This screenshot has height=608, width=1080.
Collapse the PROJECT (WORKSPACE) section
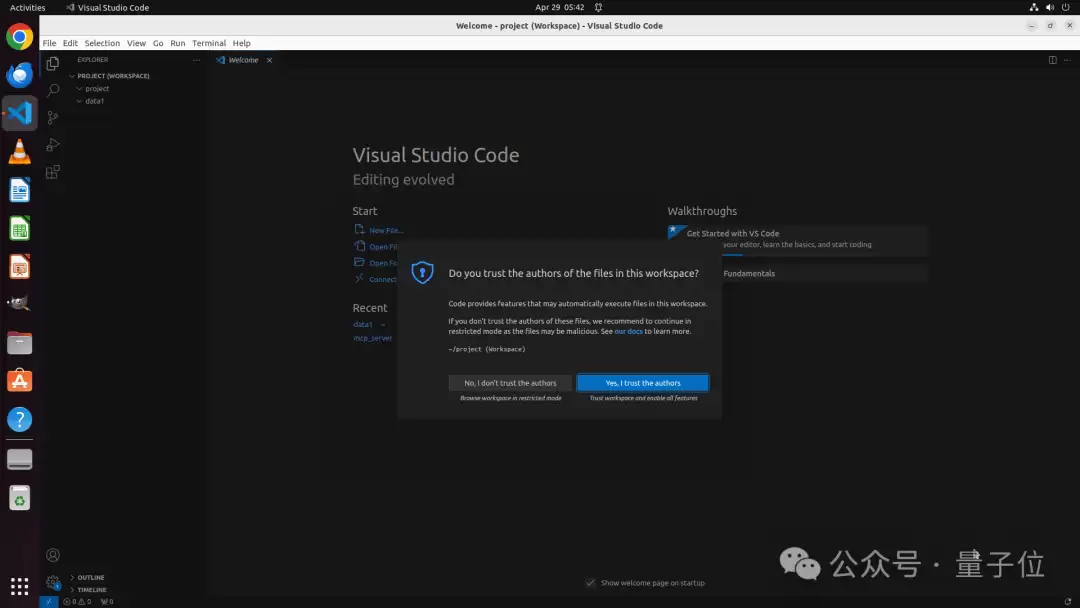(x=111, y=76)
